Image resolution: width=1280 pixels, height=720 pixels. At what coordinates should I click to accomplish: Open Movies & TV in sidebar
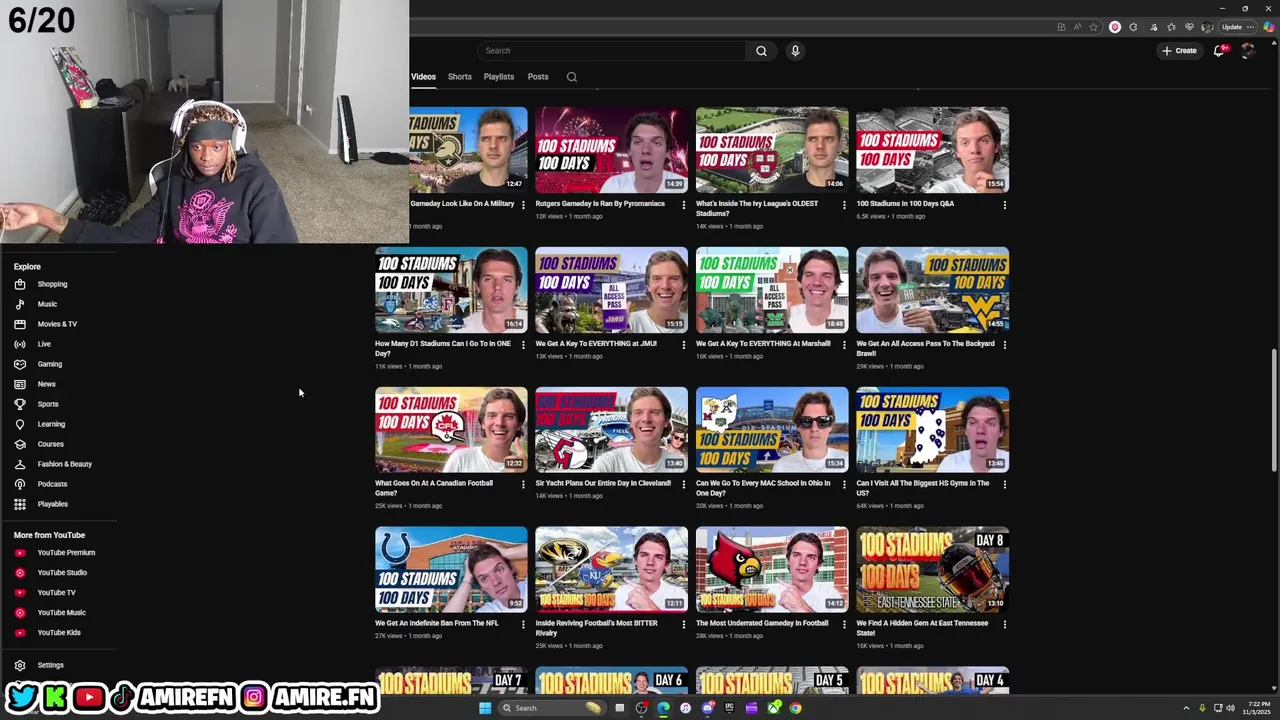57,324
